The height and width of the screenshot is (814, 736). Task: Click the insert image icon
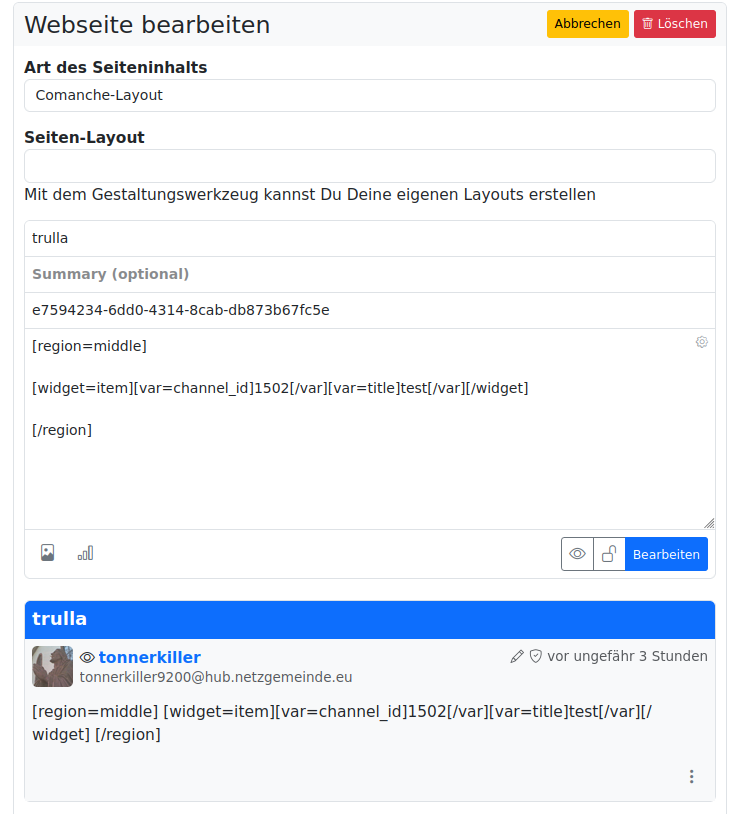coord(47,553)
